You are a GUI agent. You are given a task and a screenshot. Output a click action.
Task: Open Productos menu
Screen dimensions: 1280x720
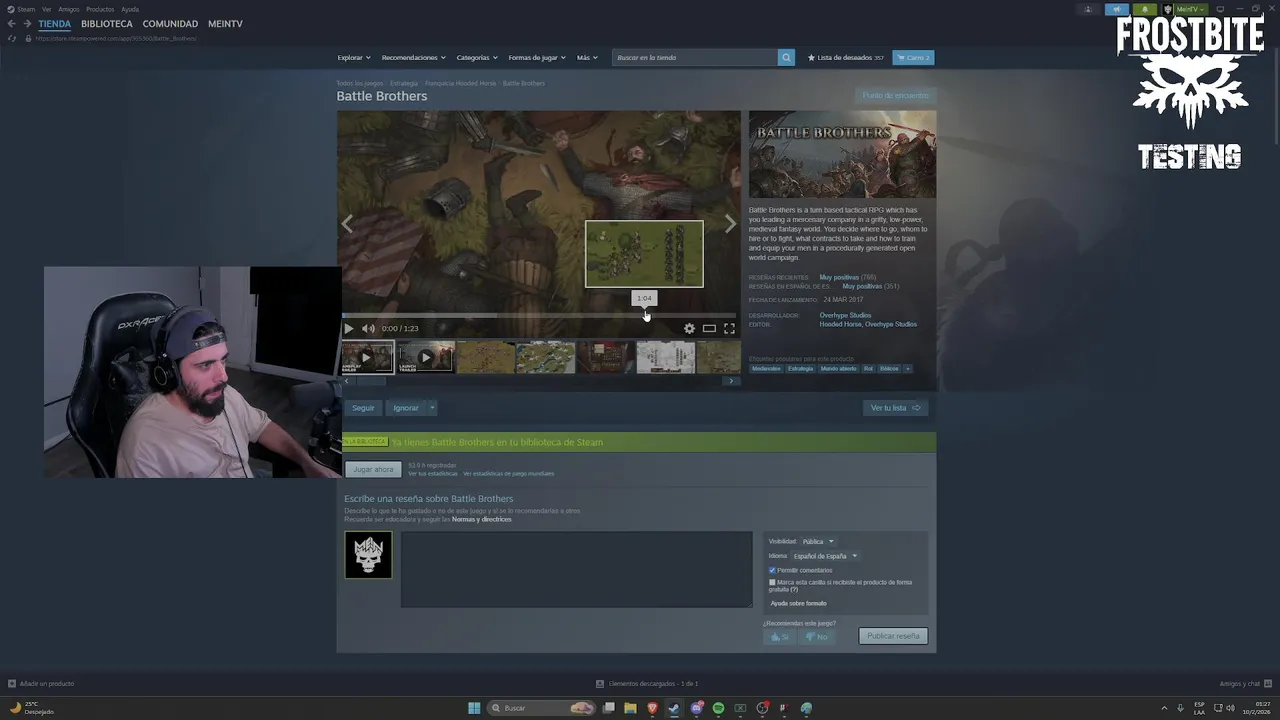[100, 9]
